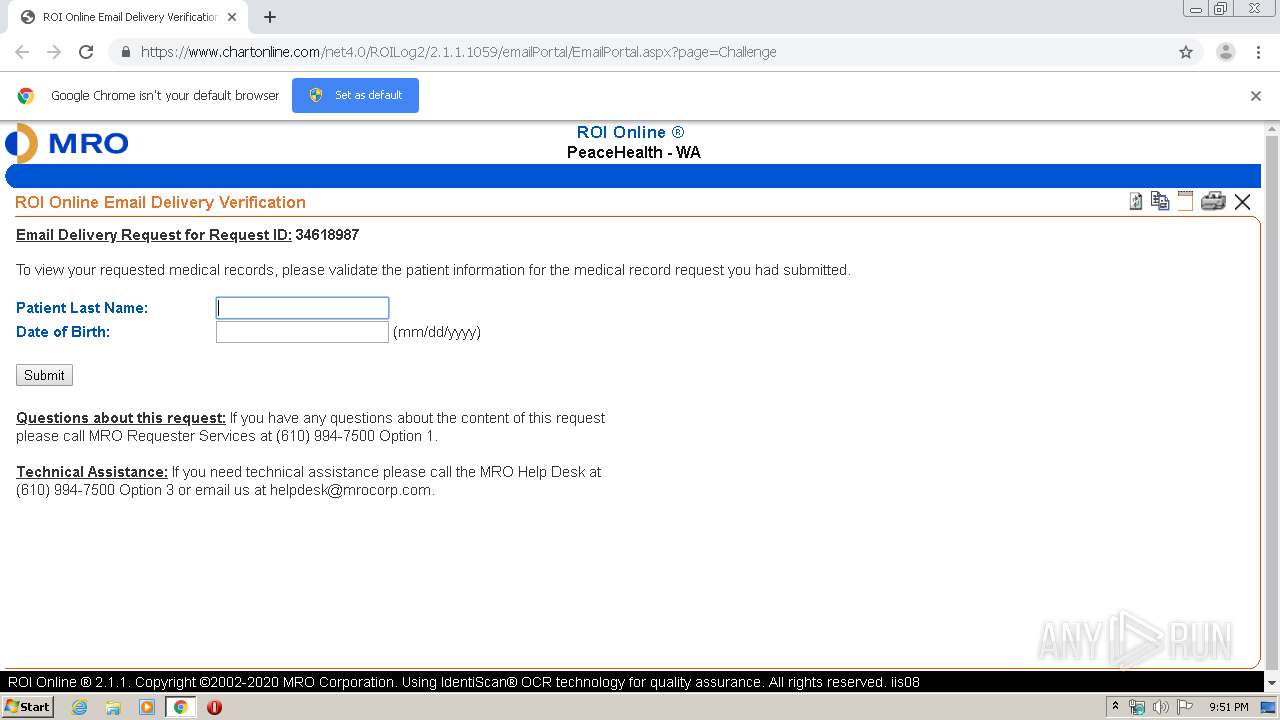Open Chrome's three-dot menu
The width and height of the screenshot is (1280, 720).
[x=1258, y=52]
